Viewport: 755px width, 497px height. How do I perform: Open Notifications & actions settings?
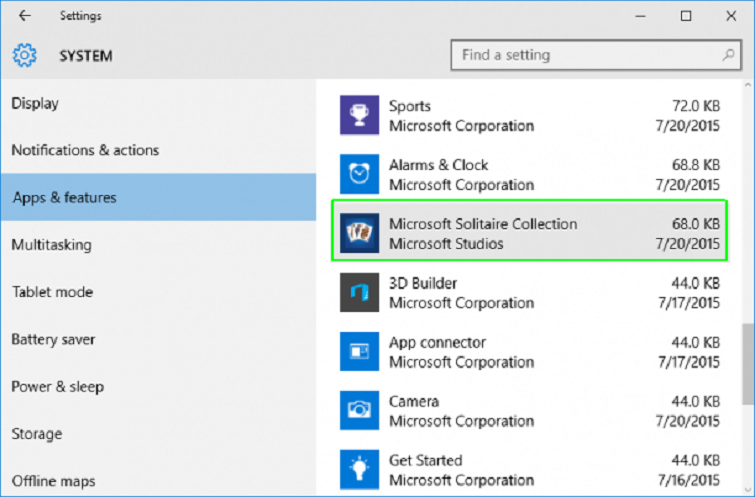[85, 150]
